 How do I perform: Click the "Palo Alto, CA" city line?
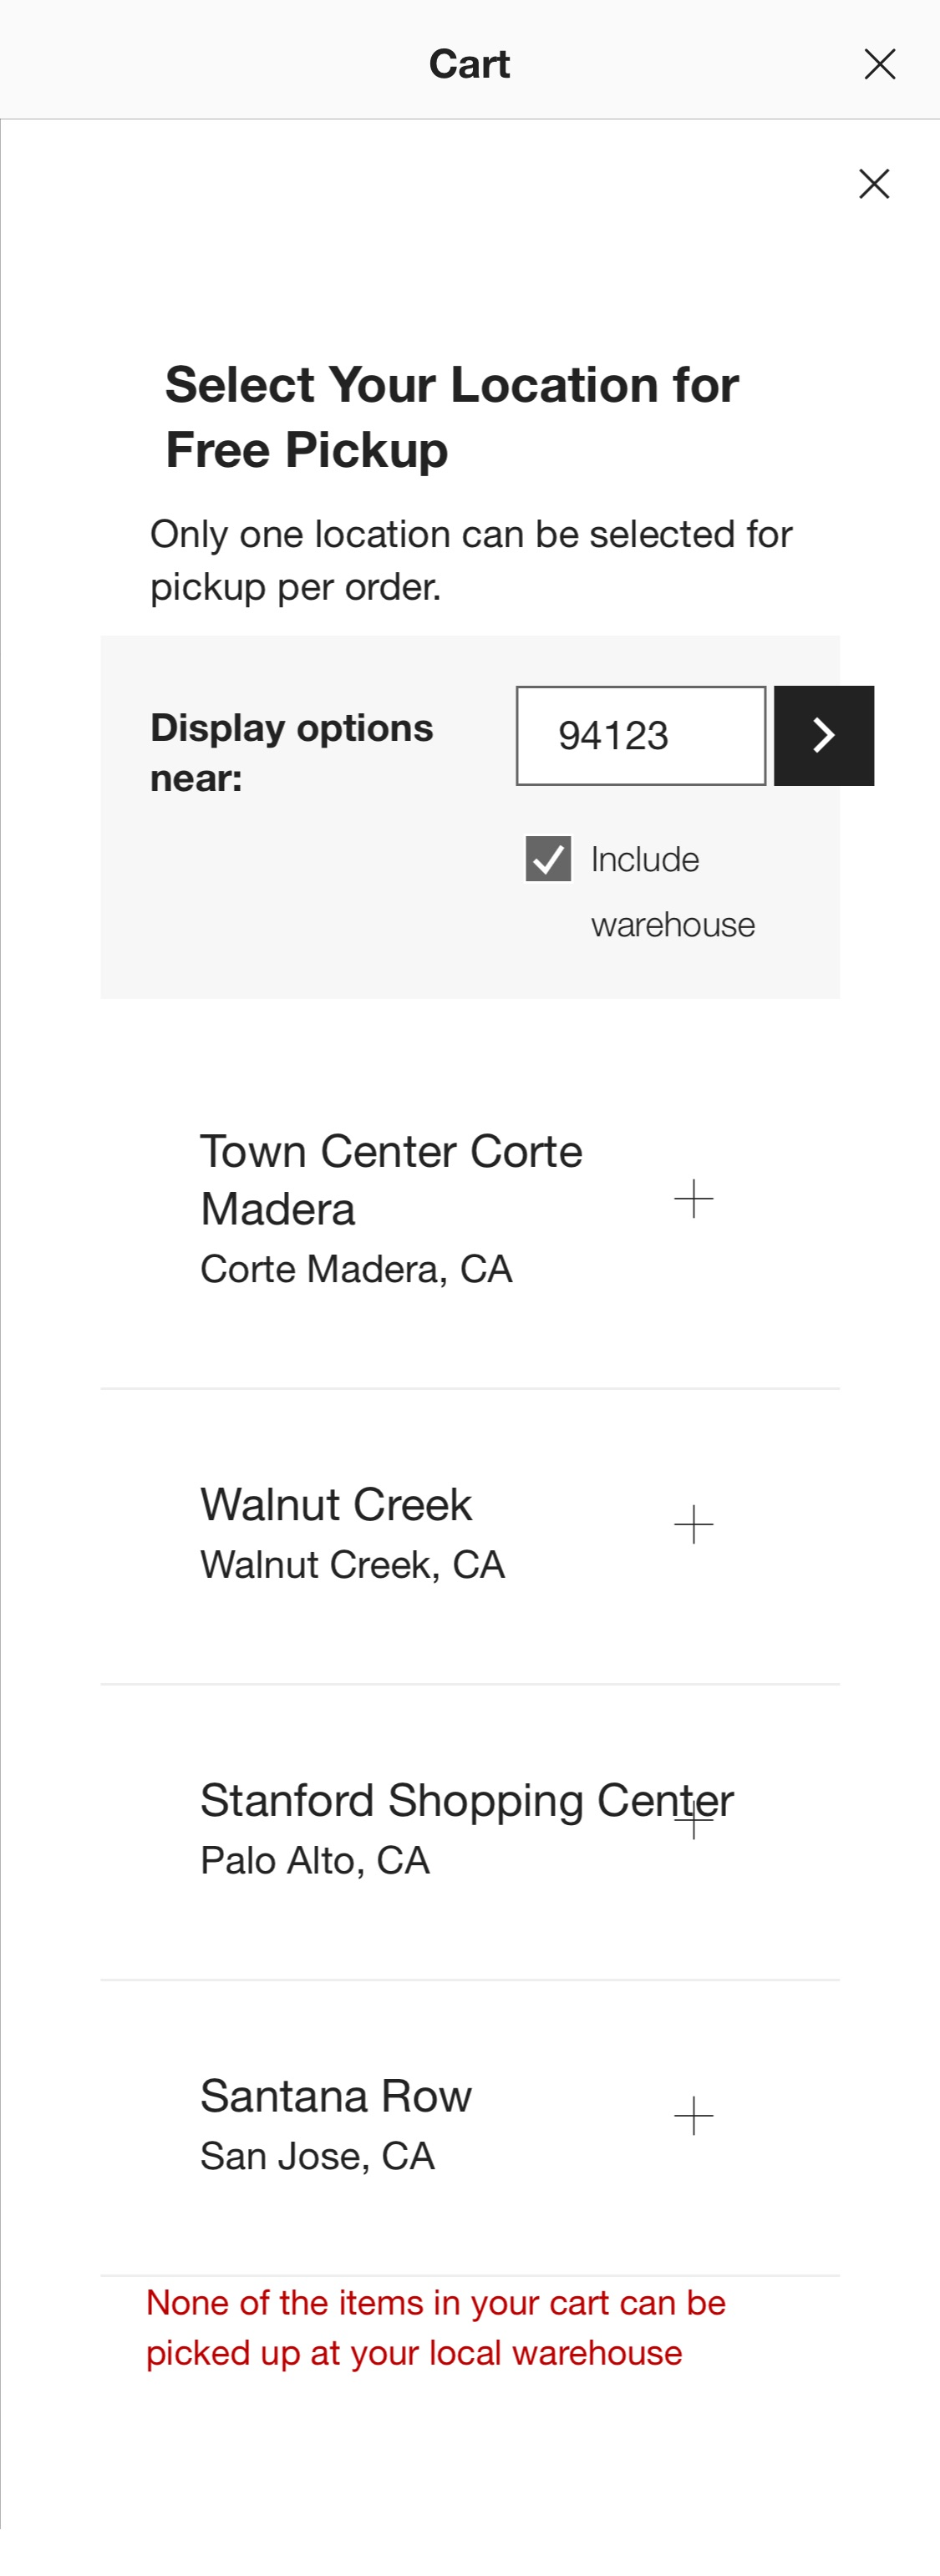(315, 1861)
